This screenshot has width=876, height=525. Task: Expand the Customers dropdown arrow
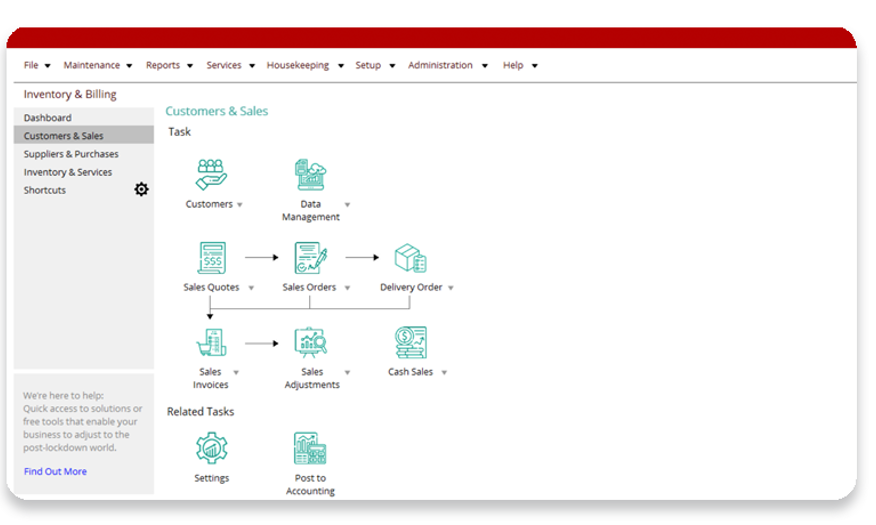click(x=240, y=205)
